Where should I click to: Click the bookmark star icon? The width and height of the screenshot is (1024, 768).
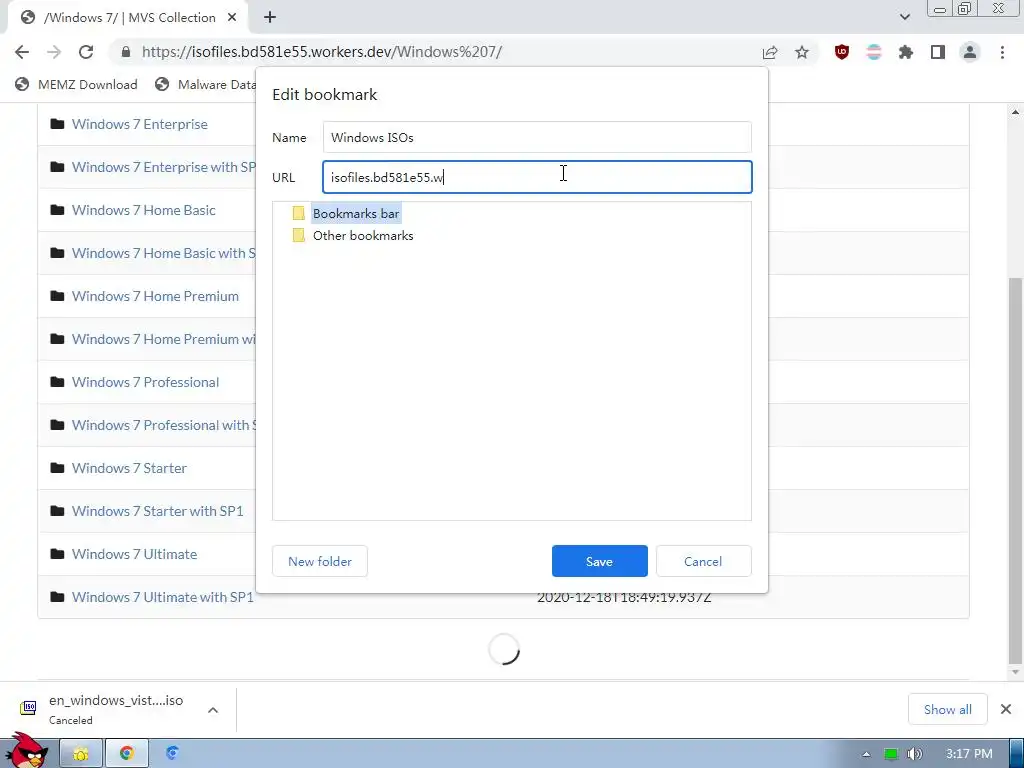pyautogui.click(x=802, y=52)
